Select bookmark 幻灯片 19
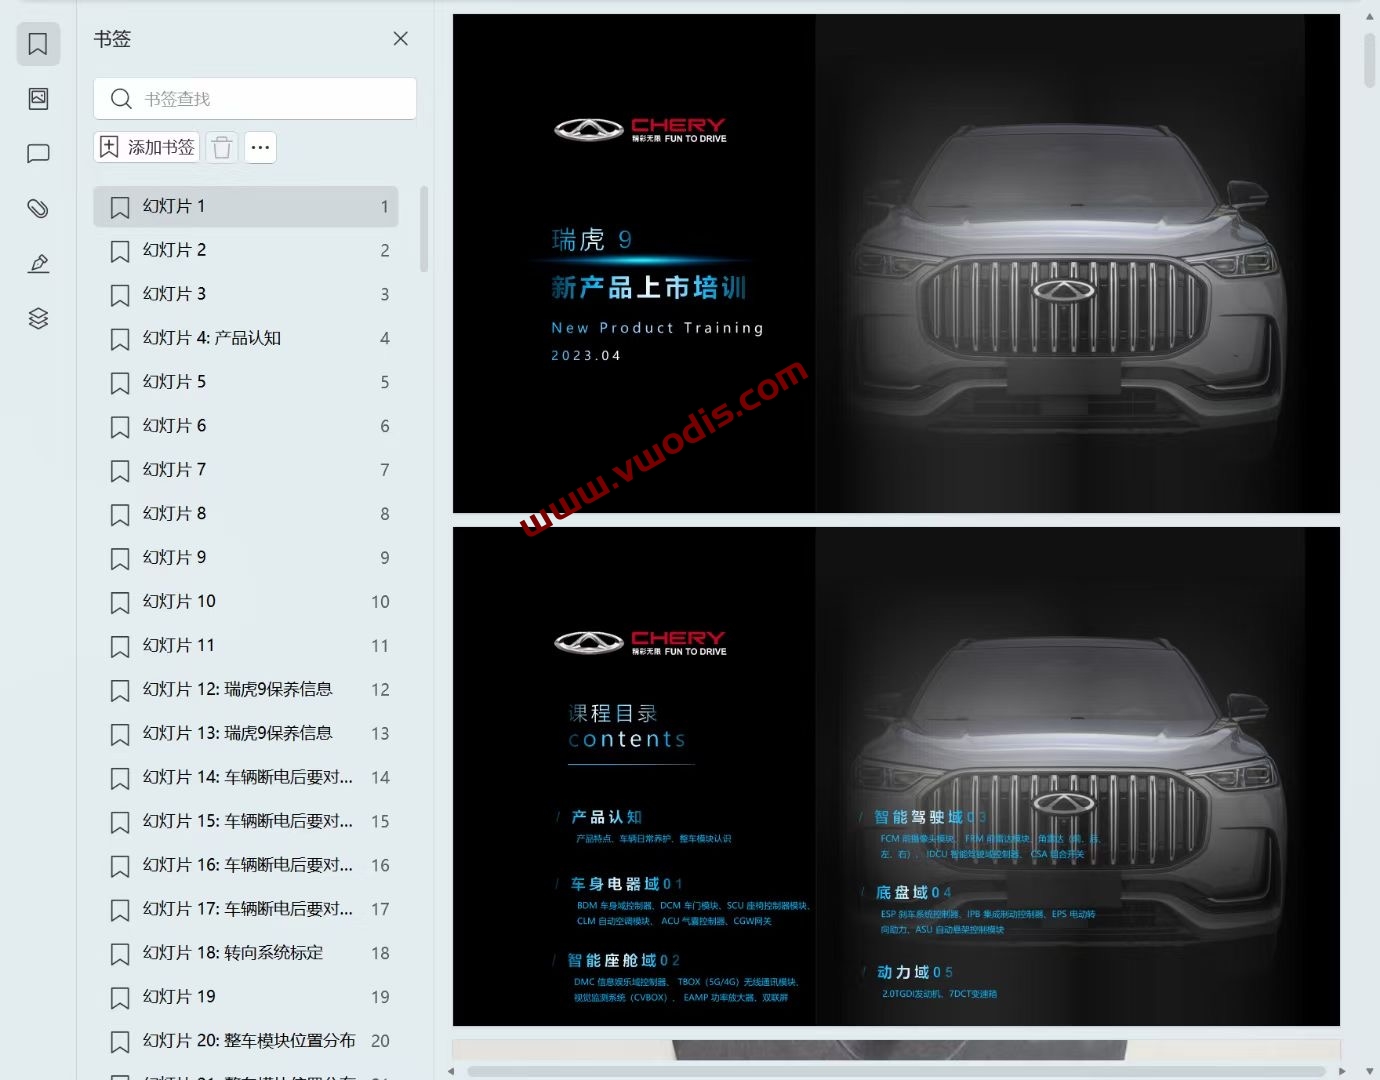Viewport: 1380px width, 1080px height. (x=246, y=998)
